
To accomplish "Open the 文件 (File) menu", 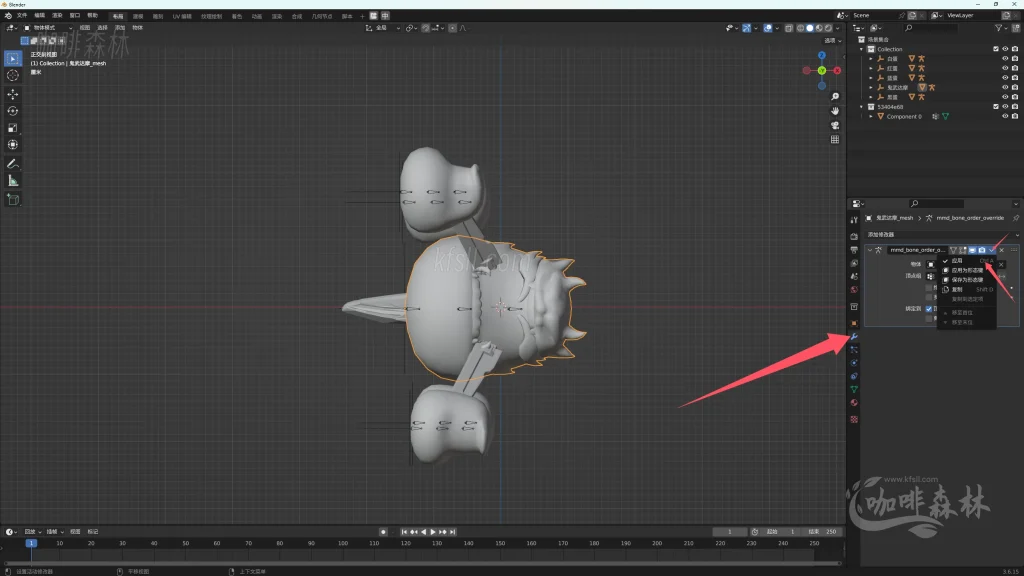I will click(22, 16).
